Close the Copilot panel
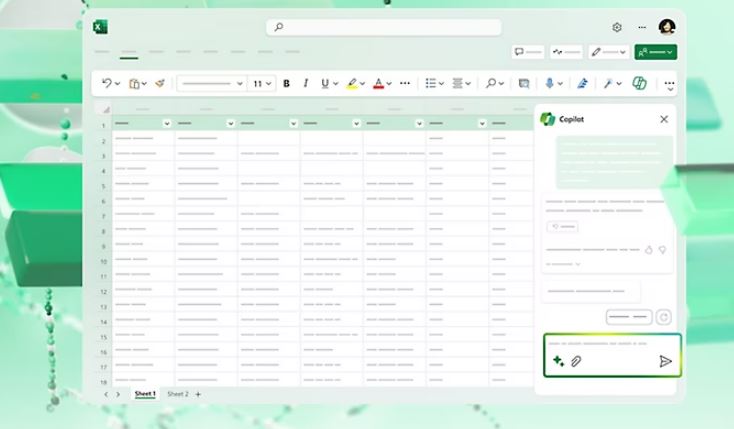 pos(664,119)
